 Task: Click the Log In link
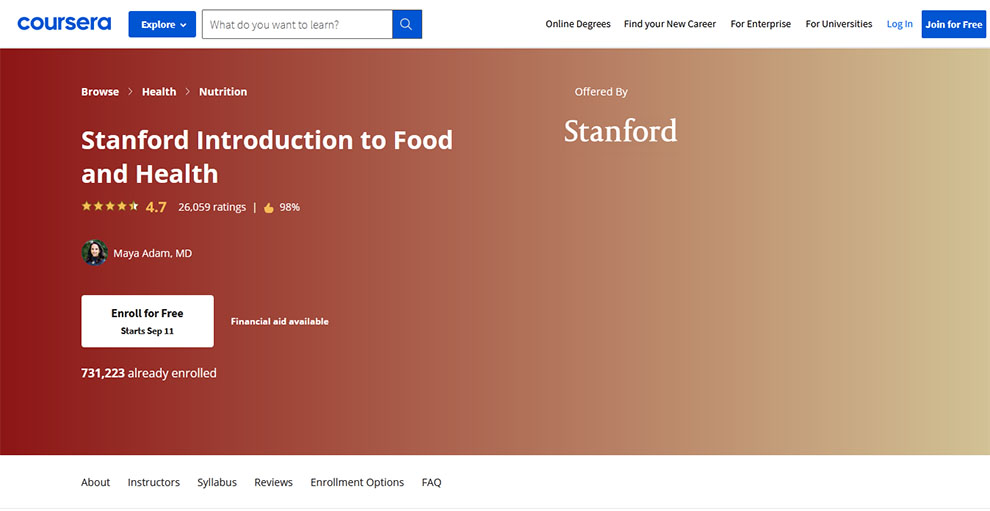click(x=899, y=24)
